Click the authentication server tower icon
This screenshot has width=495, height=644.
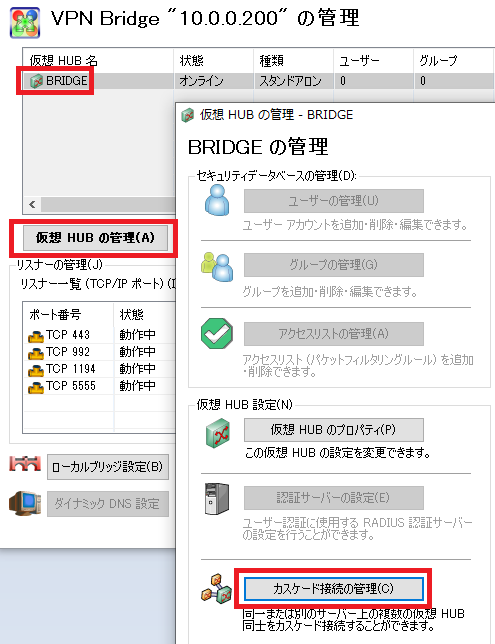pyautogui.click(x=217, y=499)
